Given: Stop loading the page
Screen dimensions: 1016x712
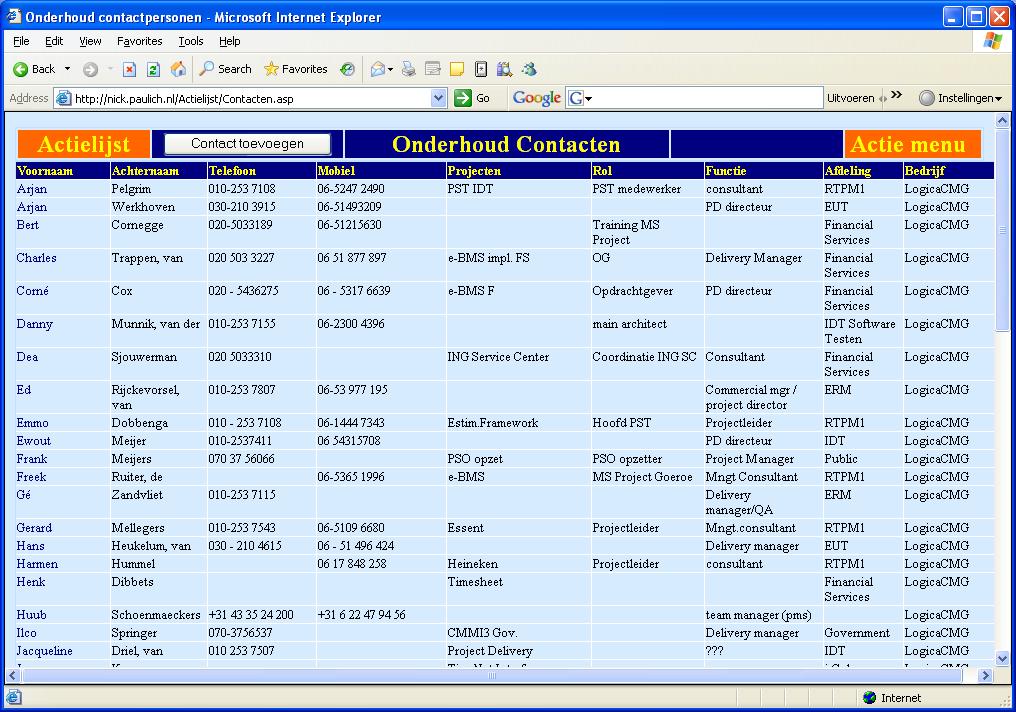Looking at the screenshot, I should (x=130, y=69).
